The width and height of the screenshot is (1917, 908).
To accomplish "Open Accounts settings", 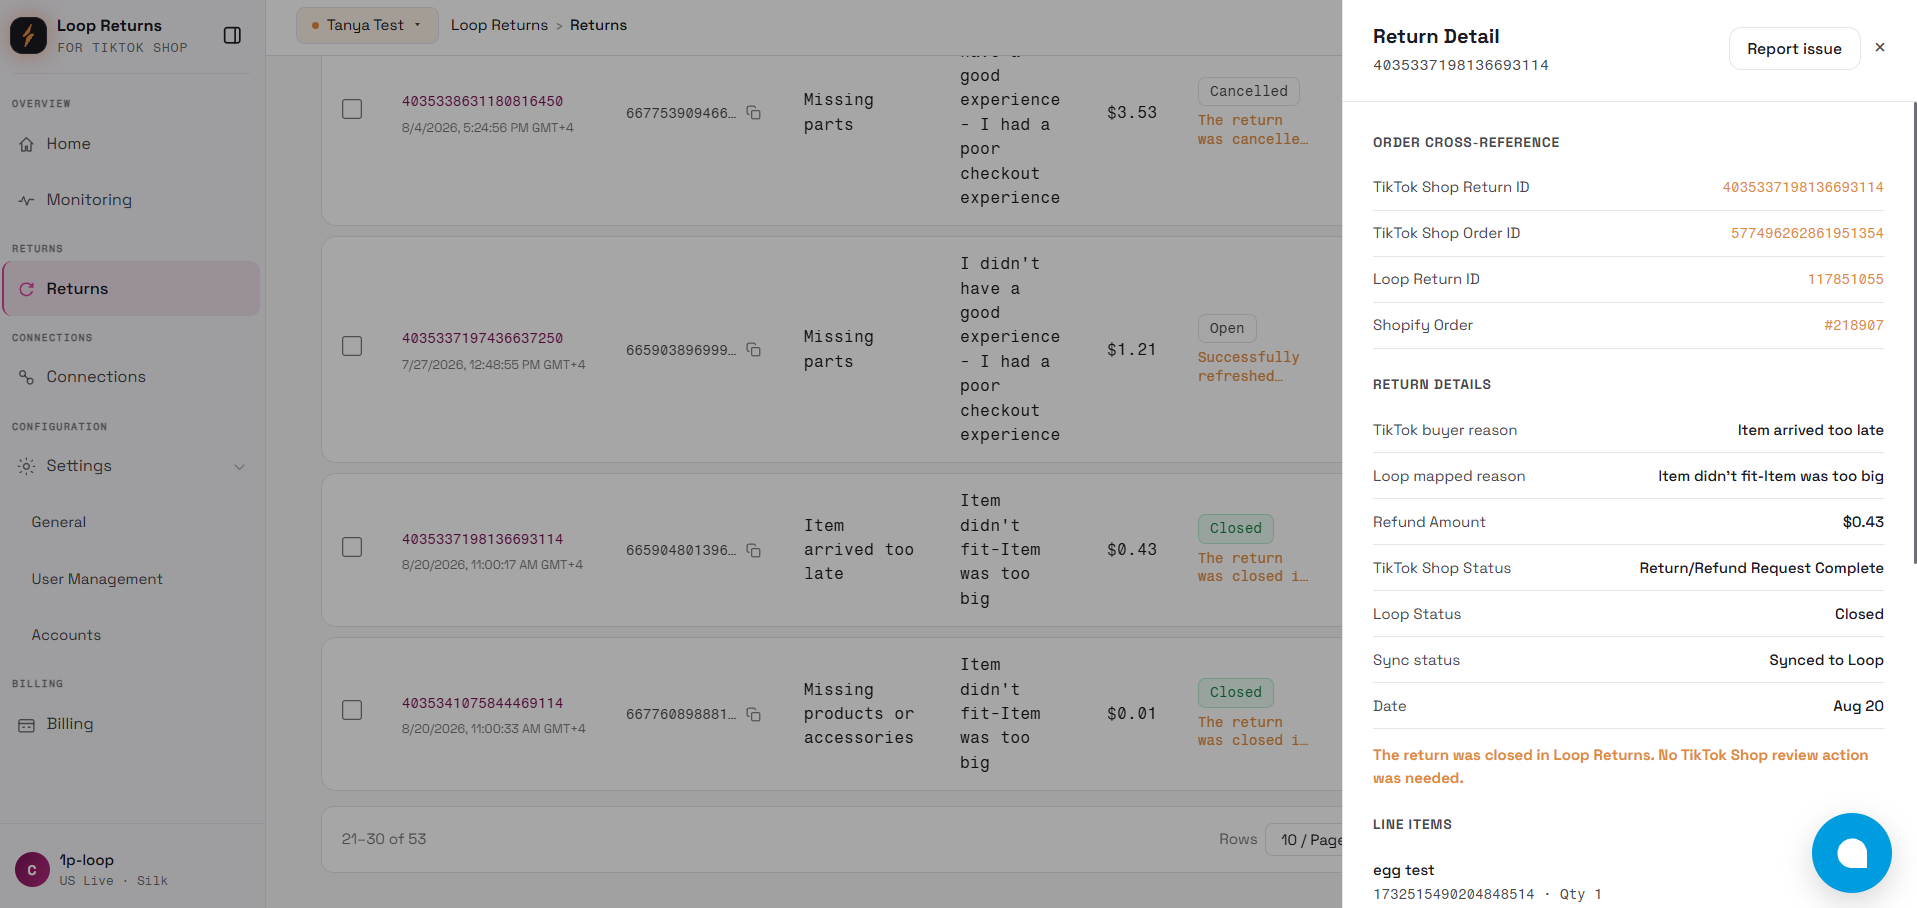I will [x=66, y=635].
